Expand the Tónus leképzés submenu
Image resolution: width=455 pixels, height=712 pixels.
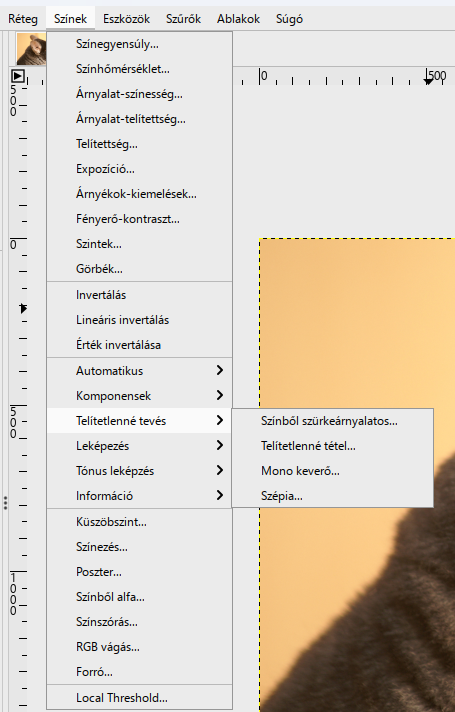click(139, 471)
